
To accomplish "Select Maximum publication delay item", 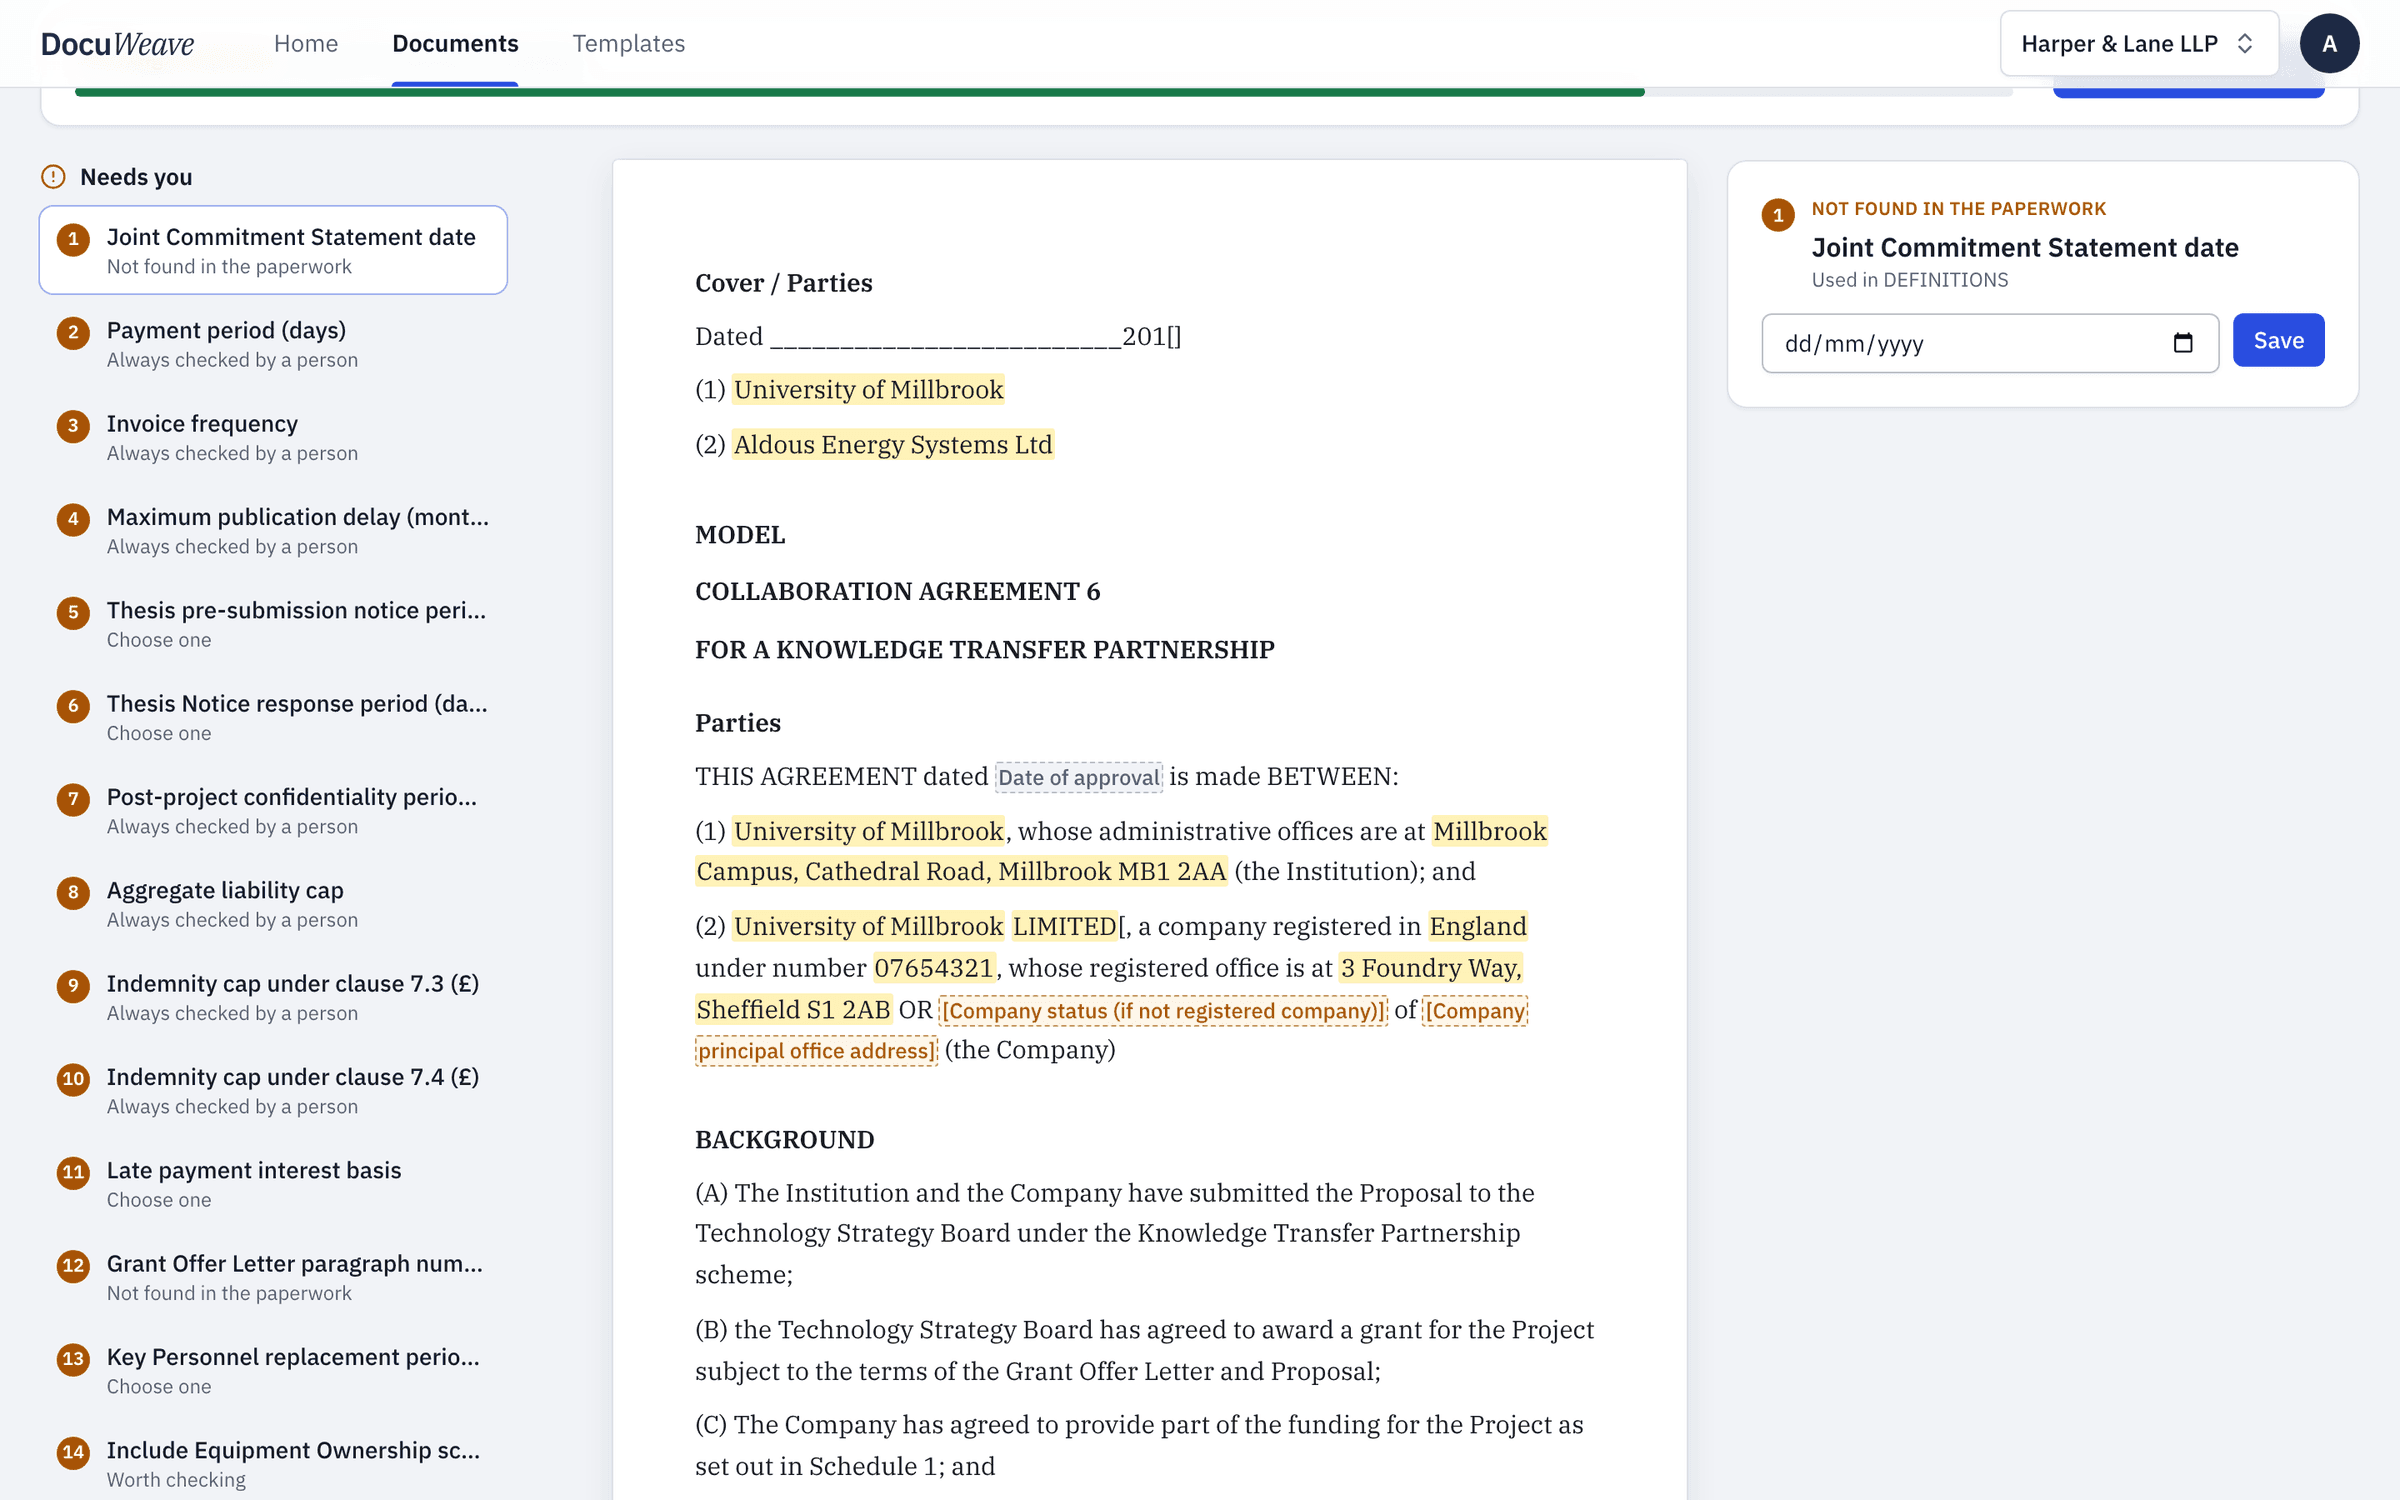I will (x=273, y=530).
